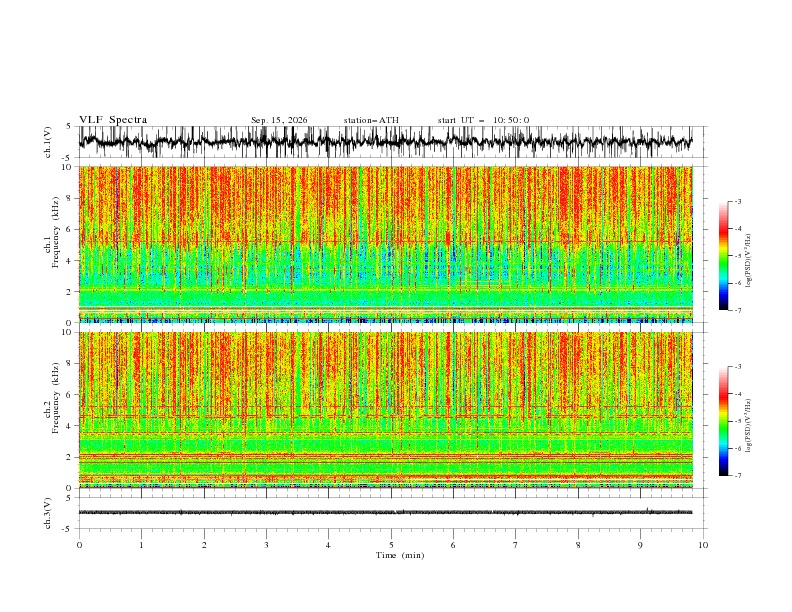
Task: Click the start UT 10:50:0 label
Action: 483,120
